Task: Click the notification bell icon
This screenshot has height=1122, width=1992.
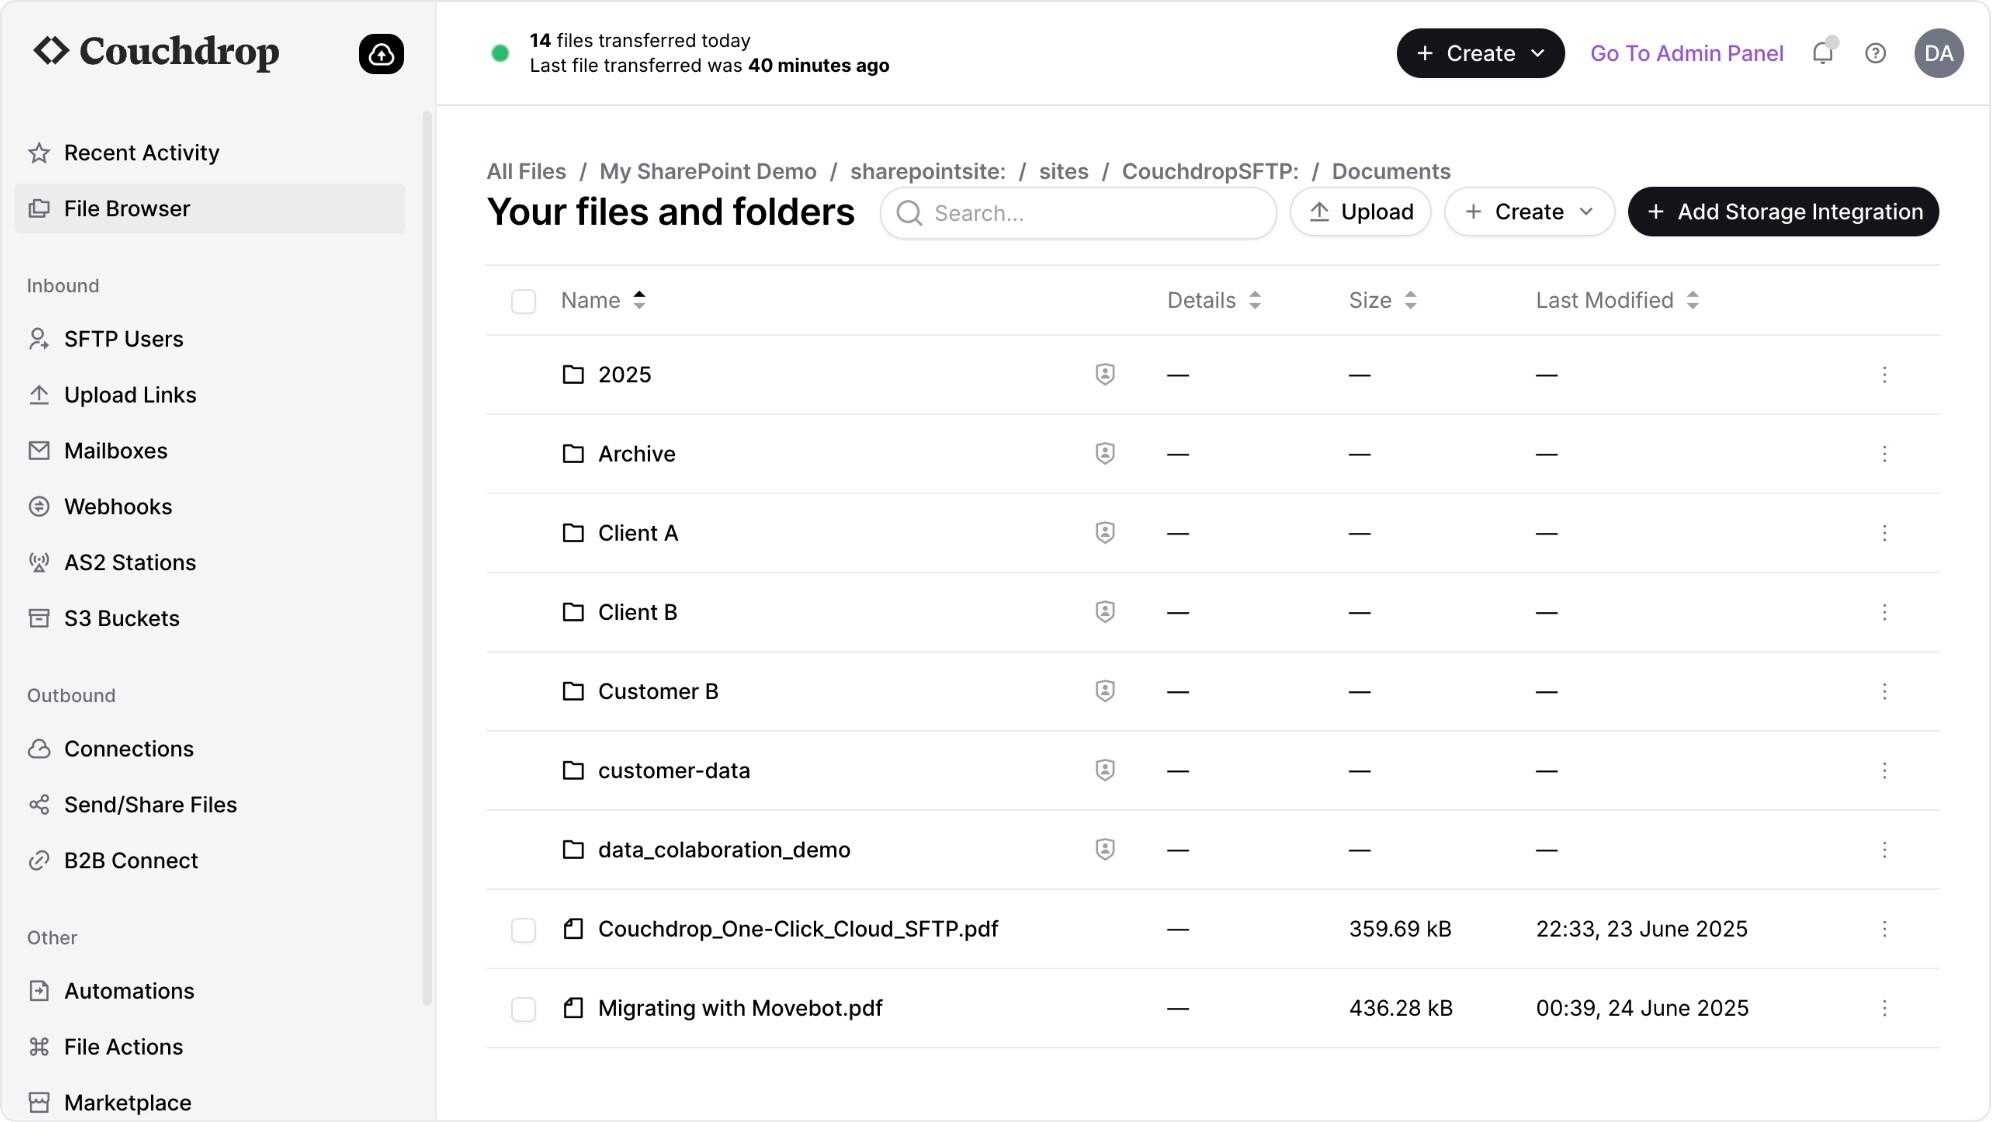Action: coord(1822,53)
